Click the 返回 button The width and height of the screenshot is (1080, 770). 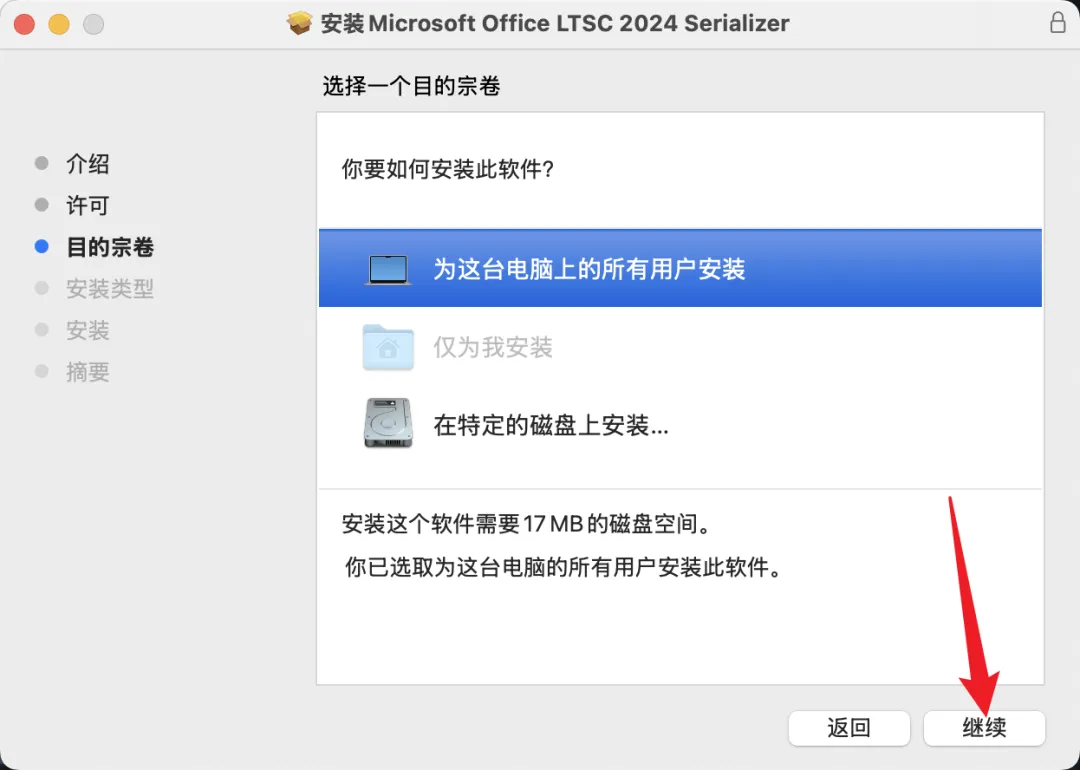pyautogui.click(x=849, y=728)
